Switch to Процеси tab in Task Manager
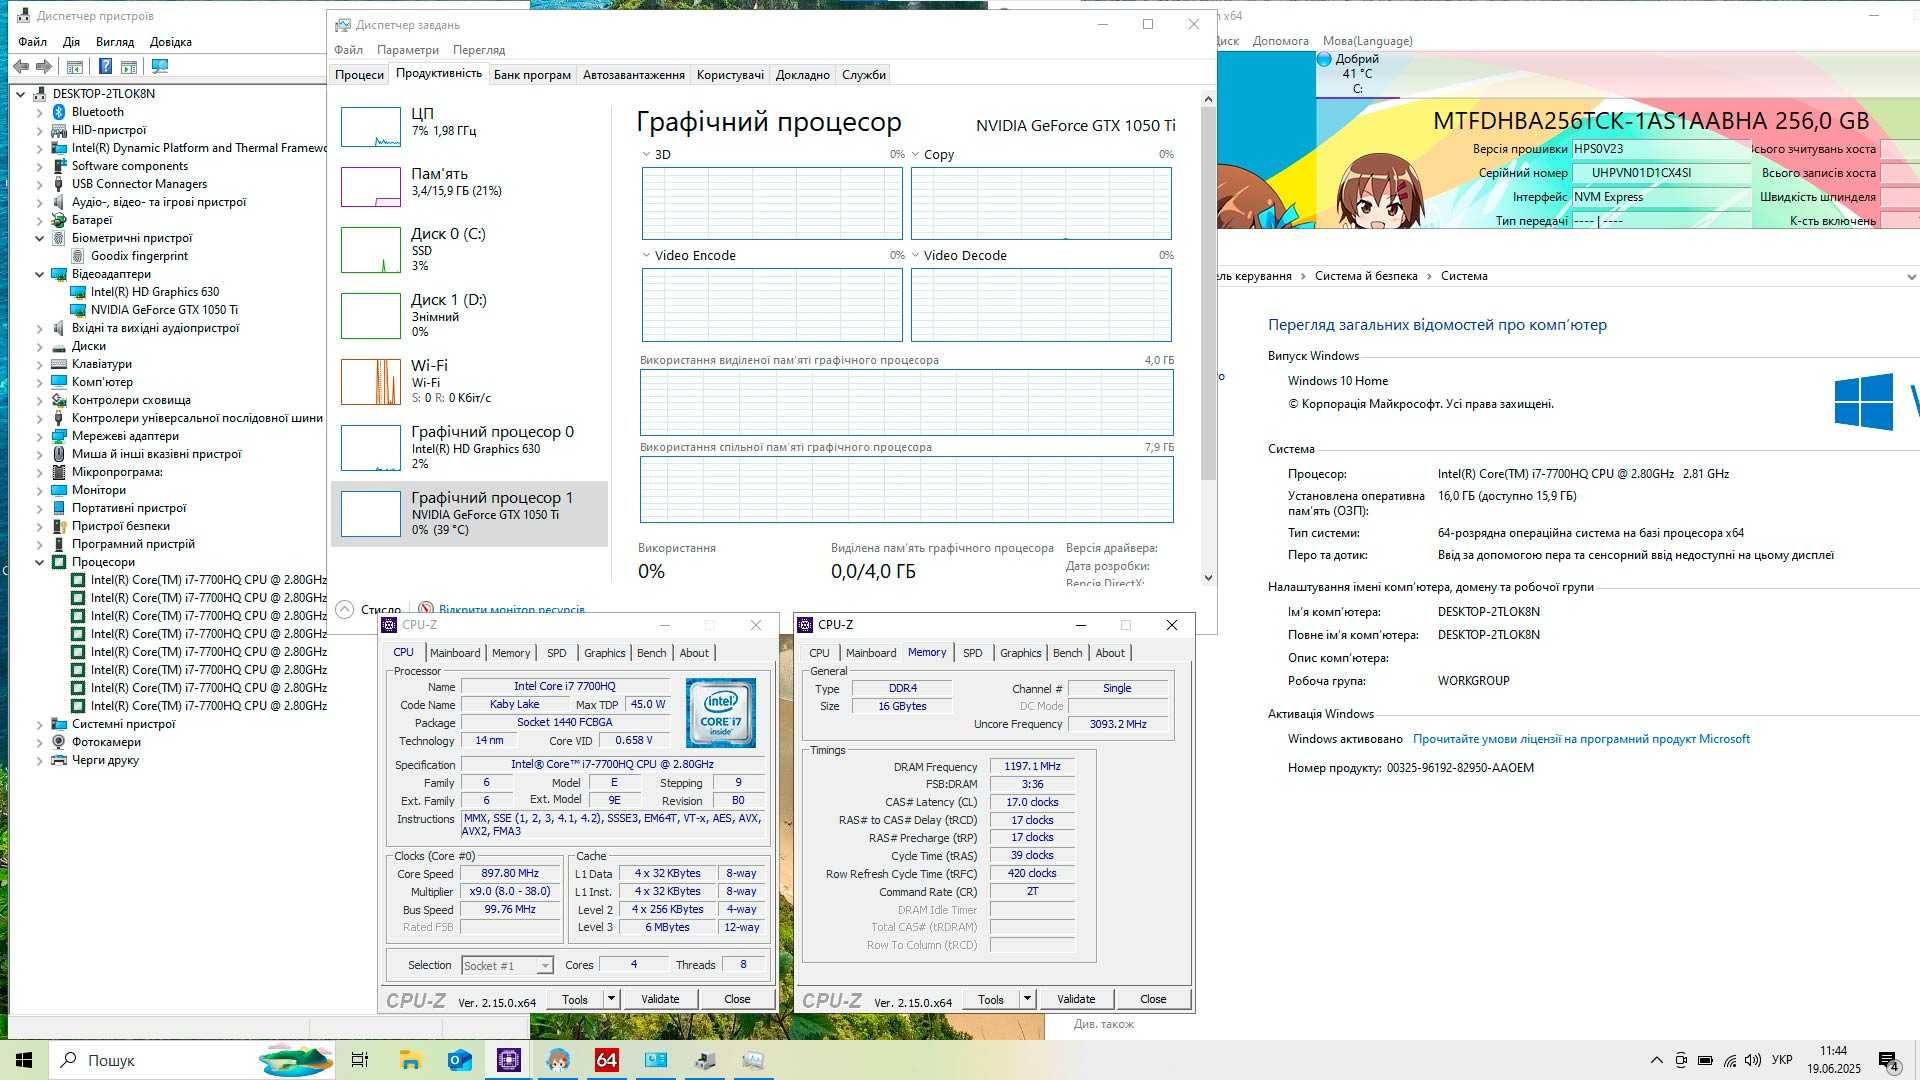This screenshot has width=1920, height=1080. point(359,75)
